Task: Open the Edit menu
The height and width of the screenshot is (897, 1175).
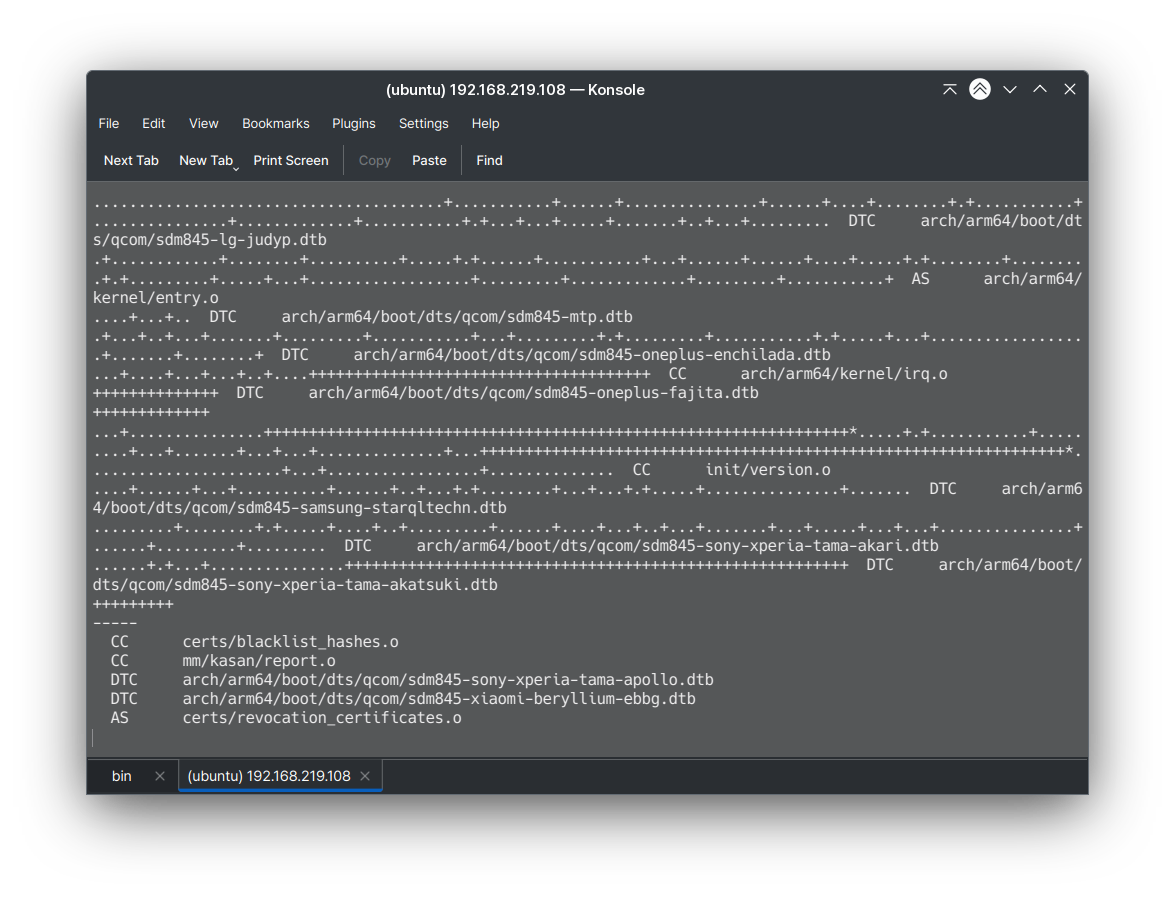Action: (154, 124)
